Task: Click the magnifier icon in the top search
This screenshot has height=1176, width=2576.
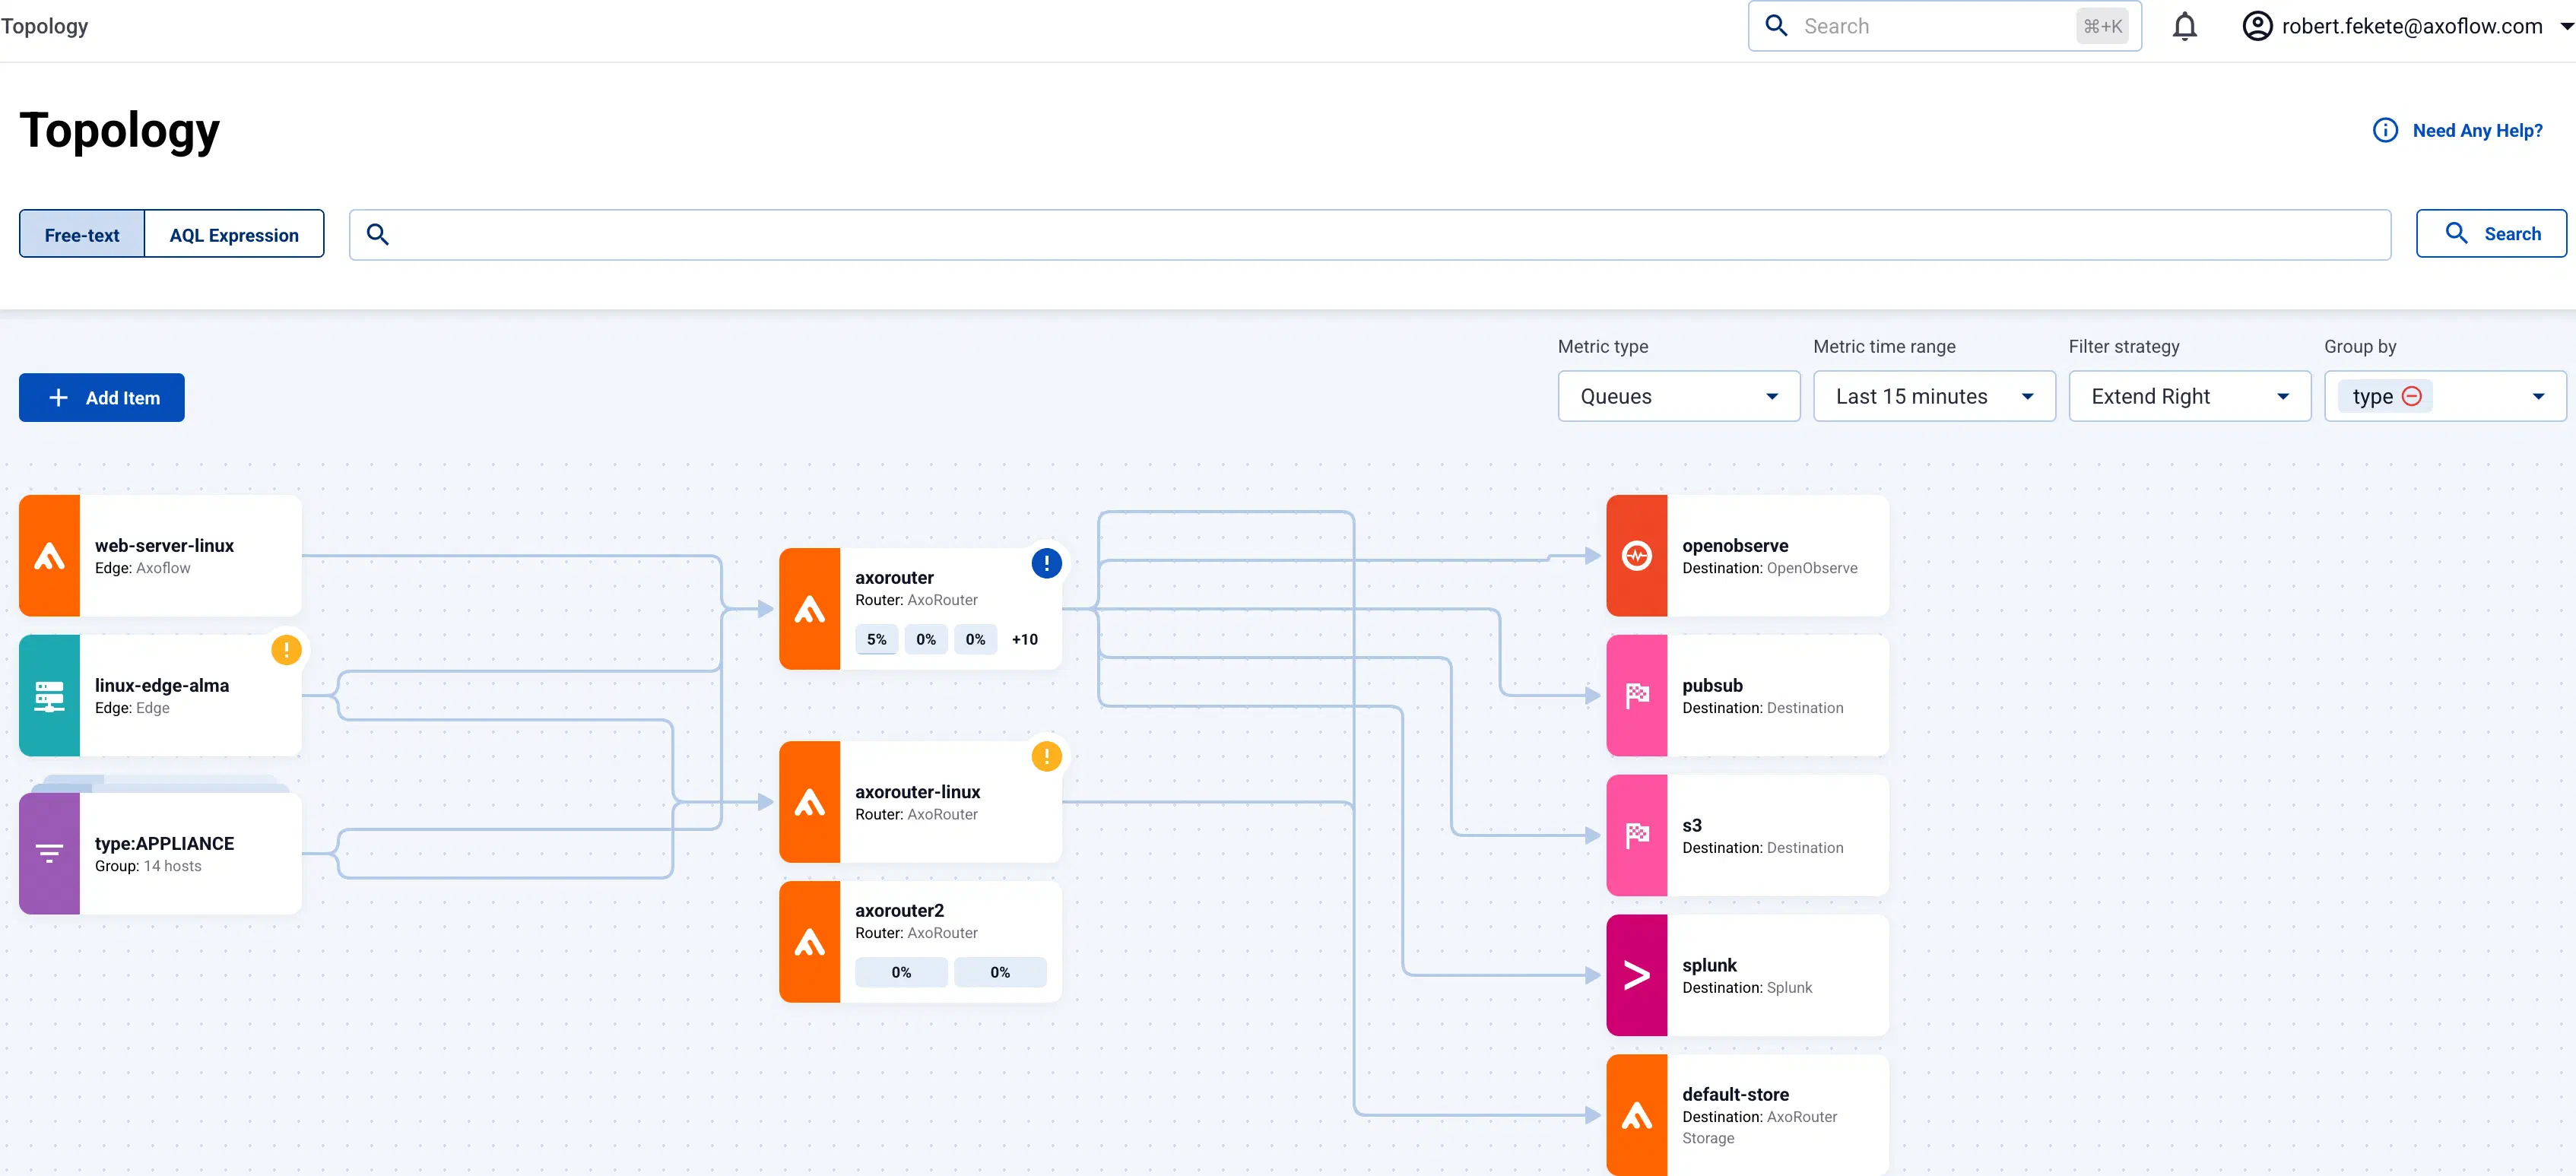Action: (1776, 26)
